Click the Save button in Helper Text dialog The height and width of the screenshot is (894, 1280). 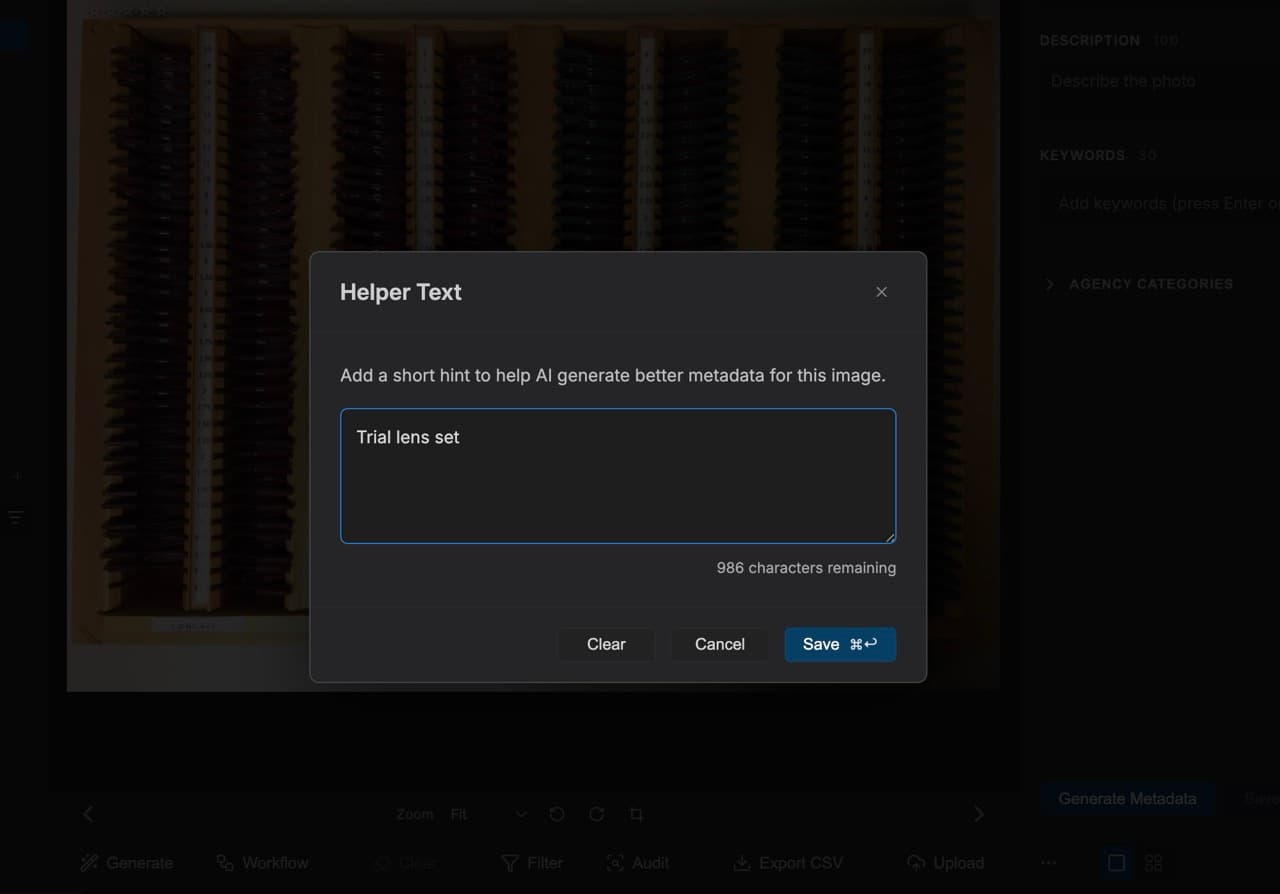[x=840, y=644]
